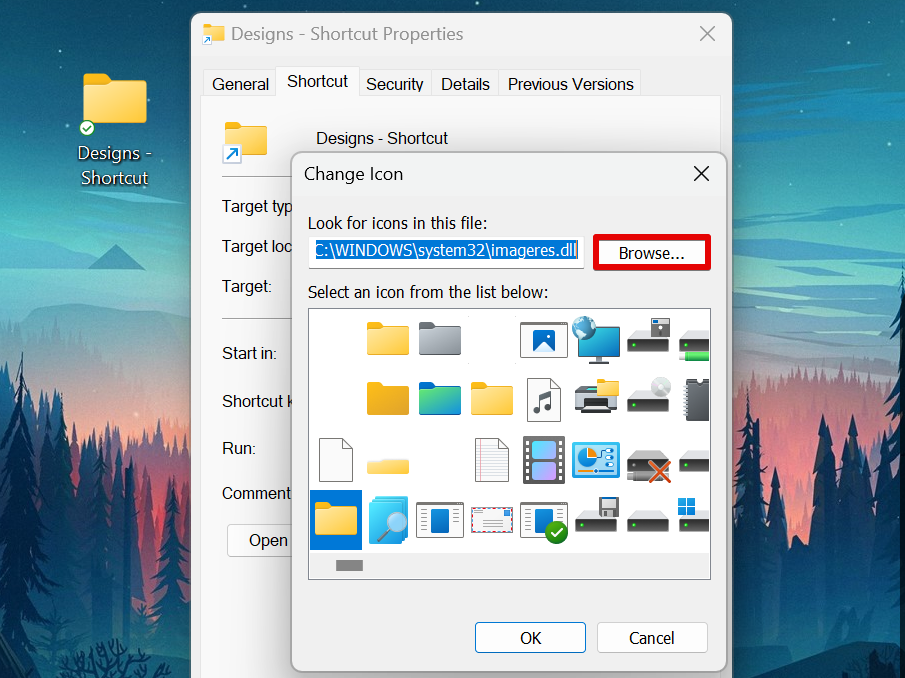Choose the CD disc drive icon
The image size is (905, 678).
click(x=649, y=395)
